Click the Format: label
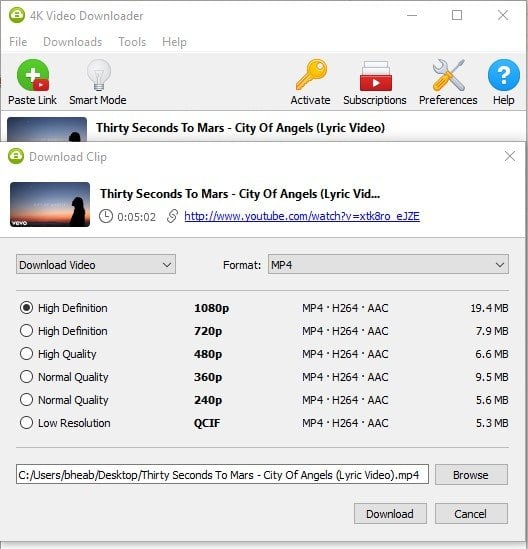Viewport: 528px width, 549px height. click(242, 265)
